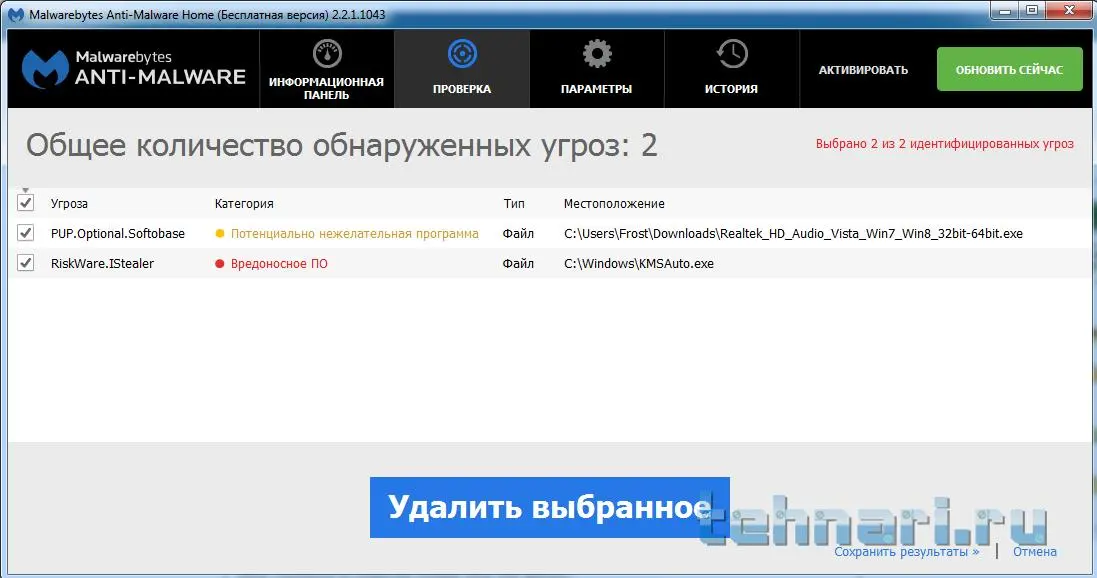Minimize the Malwarebytes window
The image size is (1097, 578).
(1005, 10)
